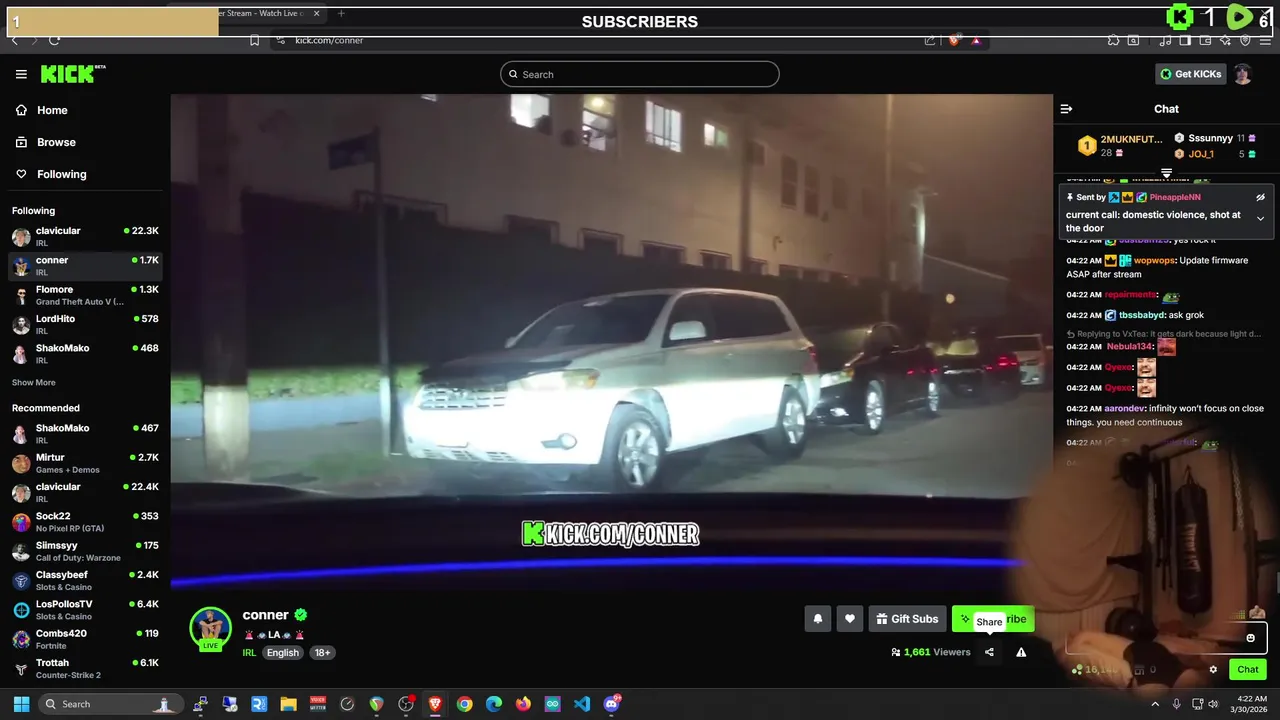Click tbssbabyd username in chat
1280x720 pixels.
click(1142, 315)
